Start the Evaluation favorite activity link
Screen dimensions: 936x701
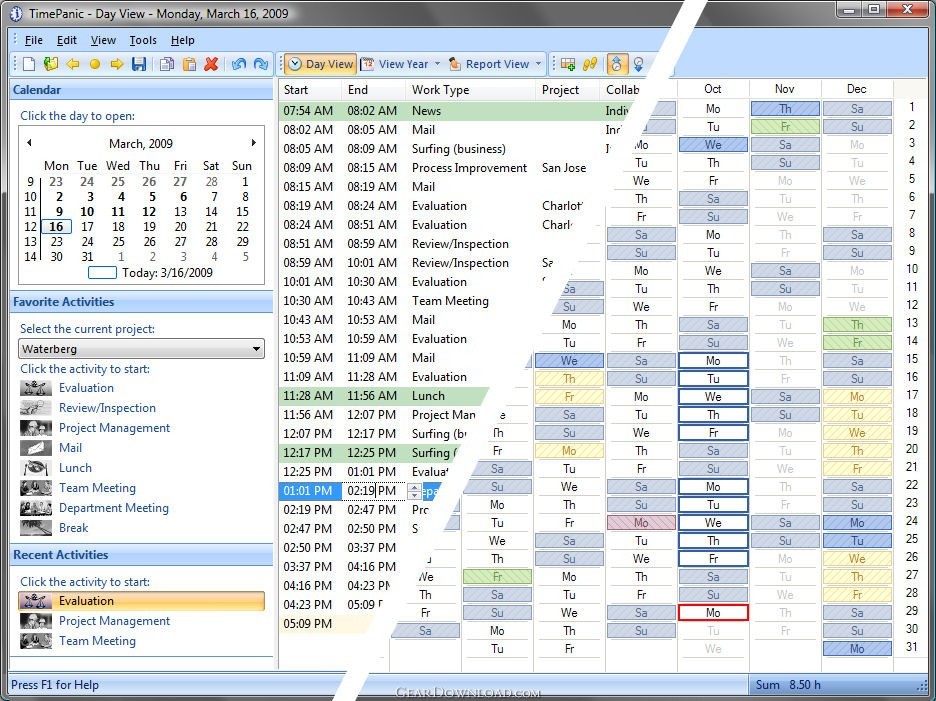pos(87,388)
